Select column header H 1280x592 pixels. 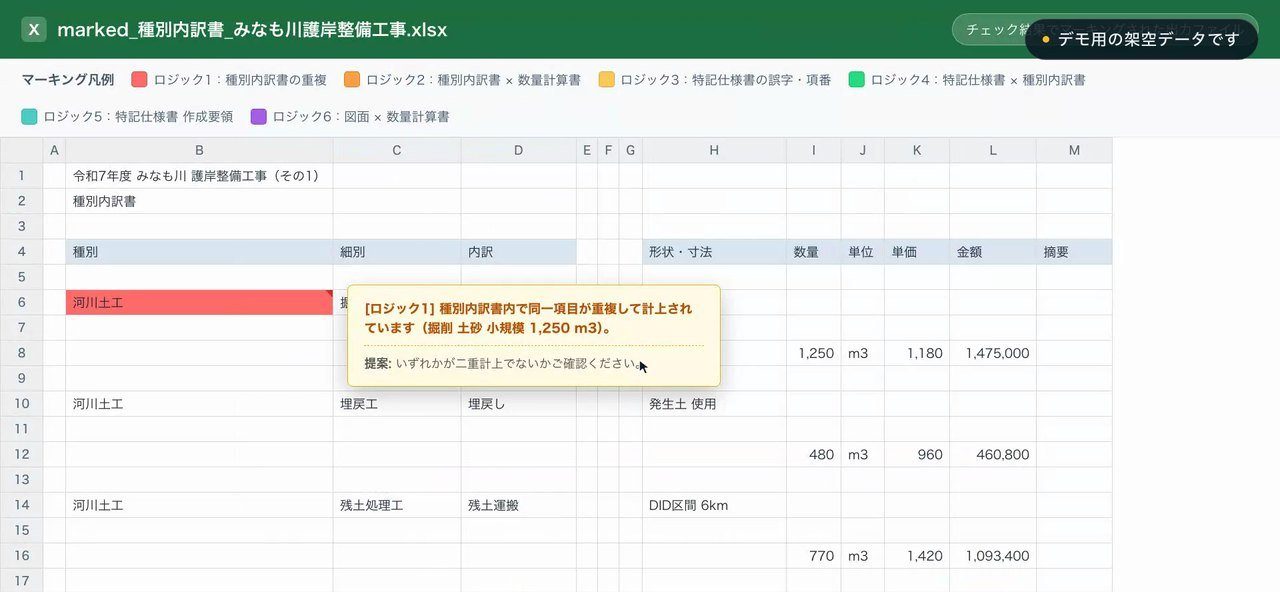tap(714, 150)
